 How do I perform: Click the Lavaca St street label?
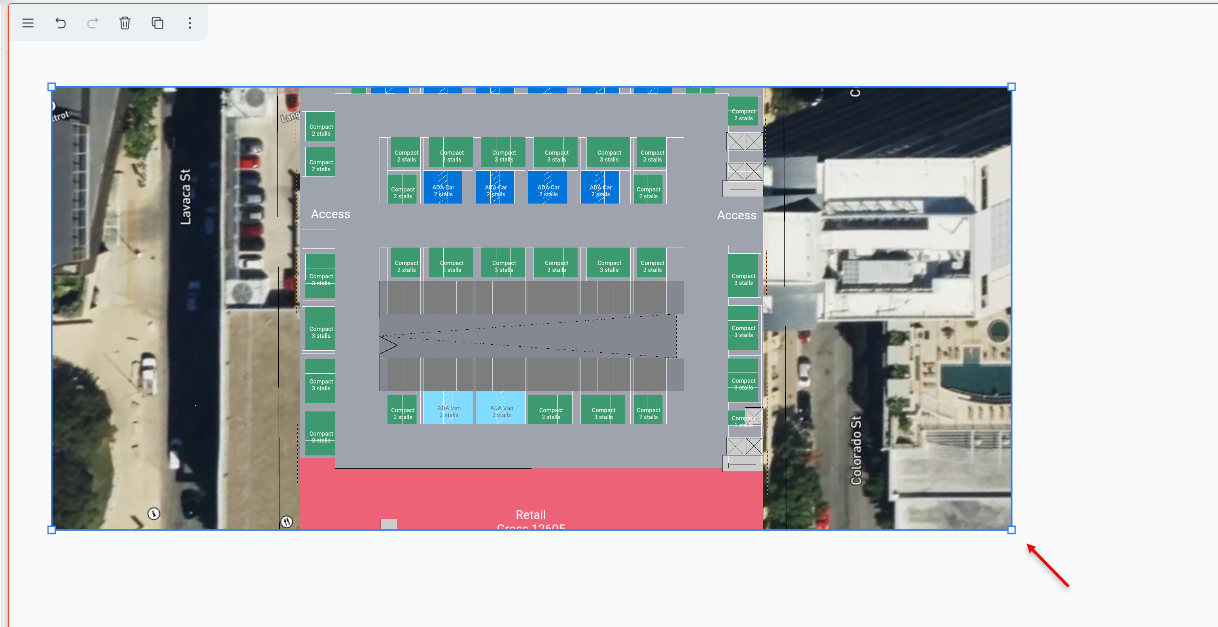(185, 196)
